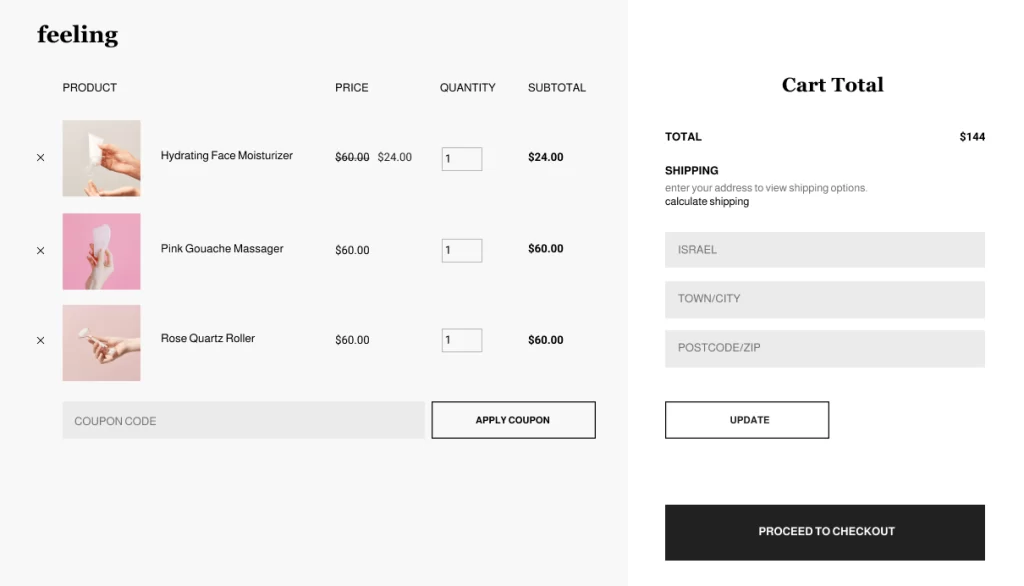Open Hydrating Face Moisturizer product image

click(101, 158)
